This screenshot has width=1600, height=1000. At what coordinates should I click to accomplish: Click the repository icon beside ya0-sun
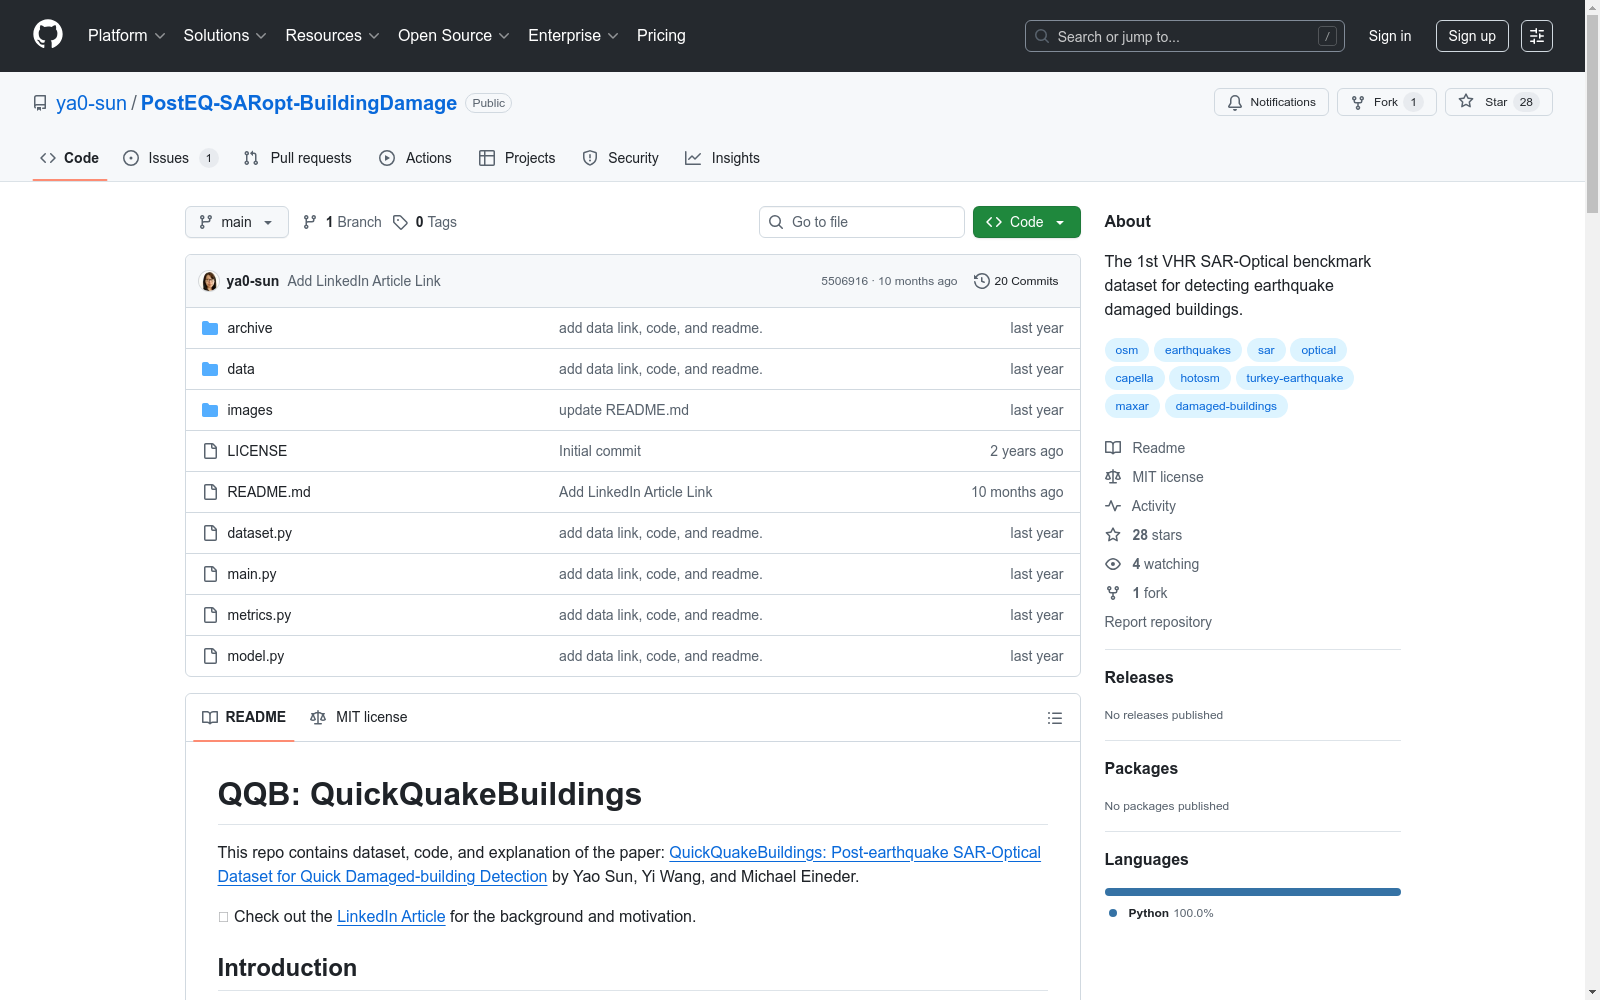[x=40, y=103]
